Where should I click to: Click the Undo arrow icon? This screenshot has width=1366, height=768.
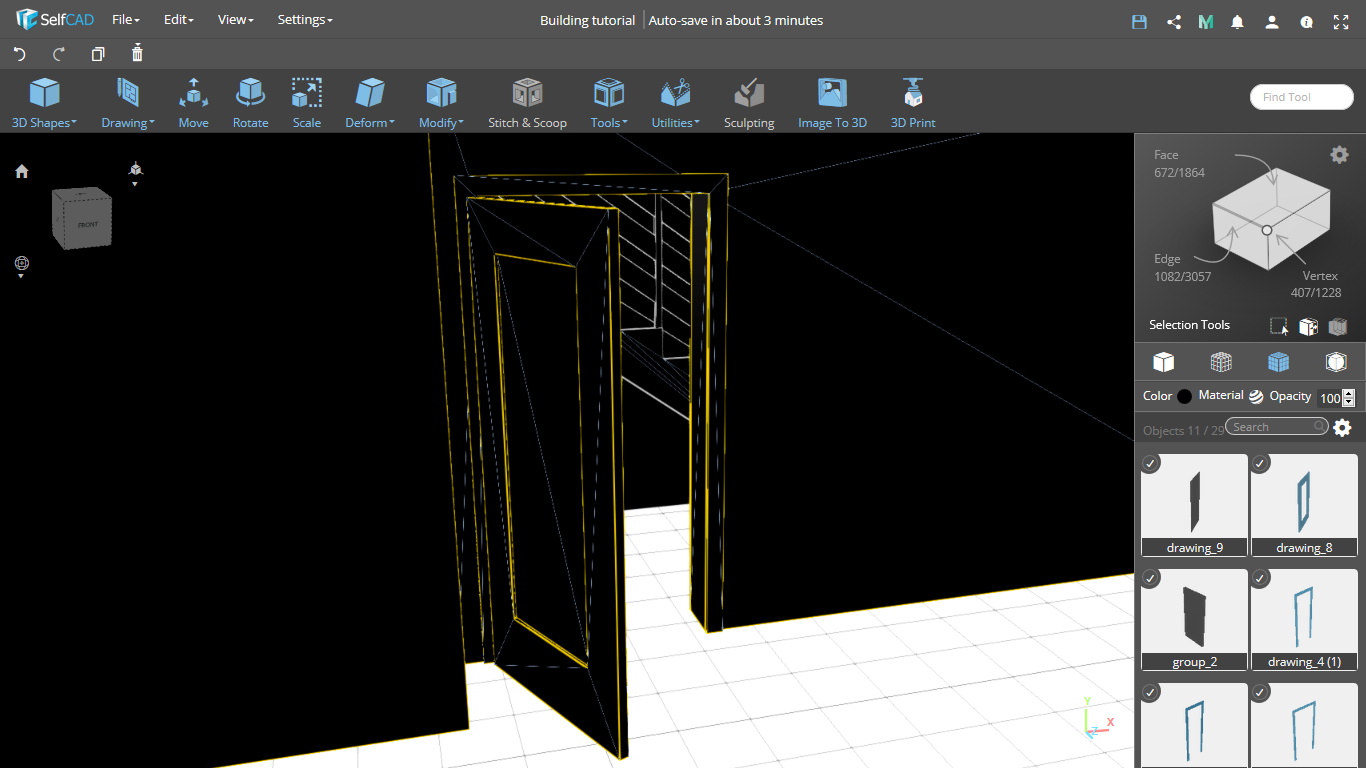19,54
